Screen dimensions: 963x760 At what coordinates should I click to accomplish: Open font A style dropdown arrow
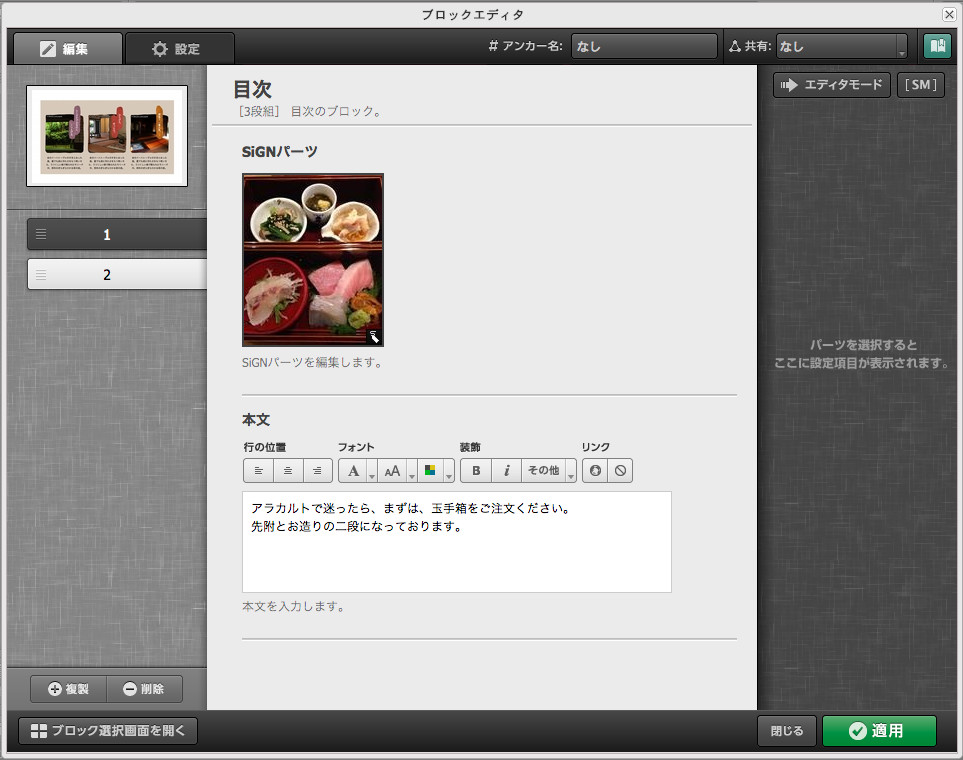[372, 471]
